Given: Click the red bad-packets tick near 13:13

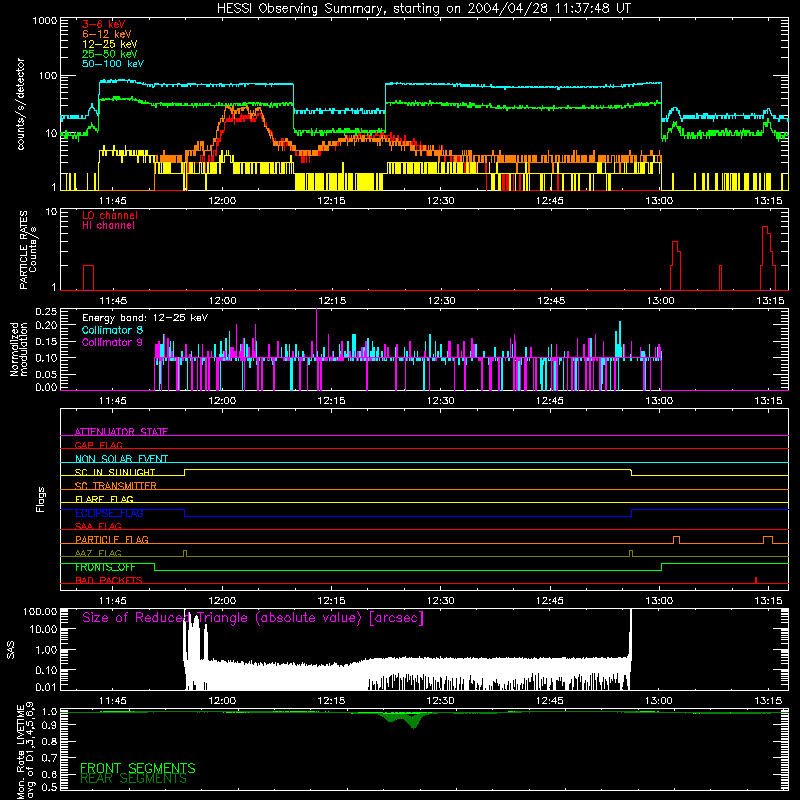Looking at the screenshot, I should [x=756, y=581].
